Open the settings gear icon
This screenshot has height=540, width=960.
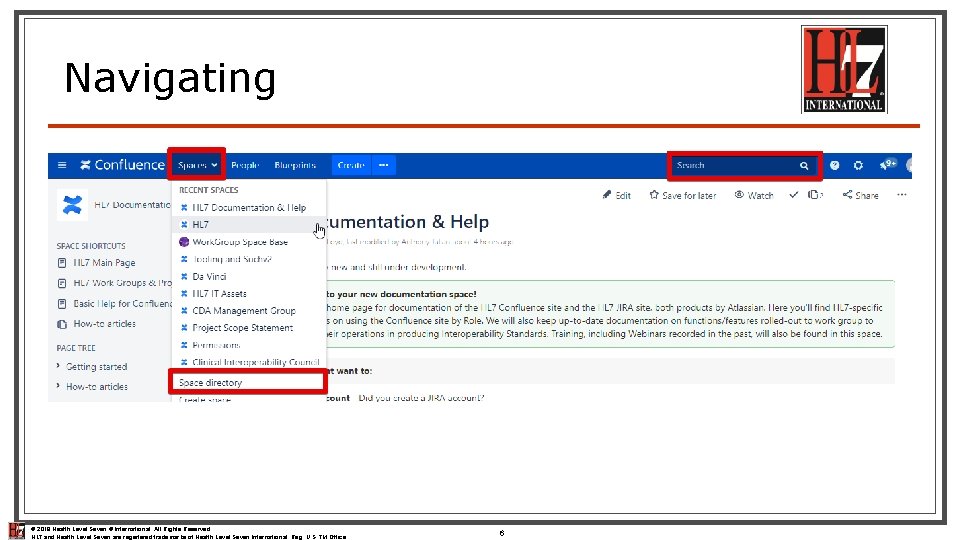click(858, 165)
